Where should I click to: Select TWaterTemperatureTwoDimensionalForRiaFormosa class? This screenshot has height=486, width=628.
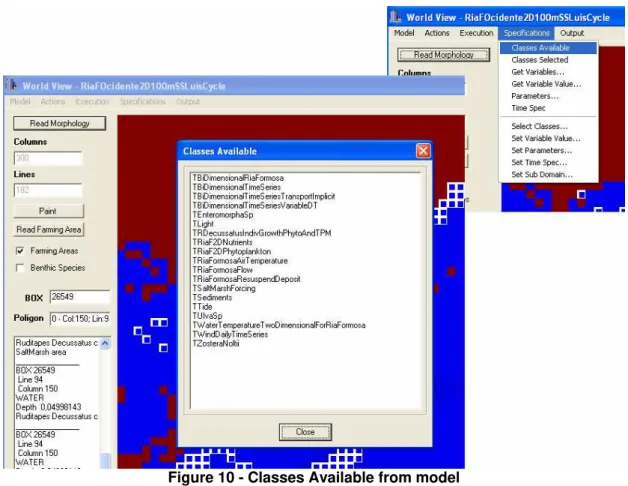click(279, 325)
